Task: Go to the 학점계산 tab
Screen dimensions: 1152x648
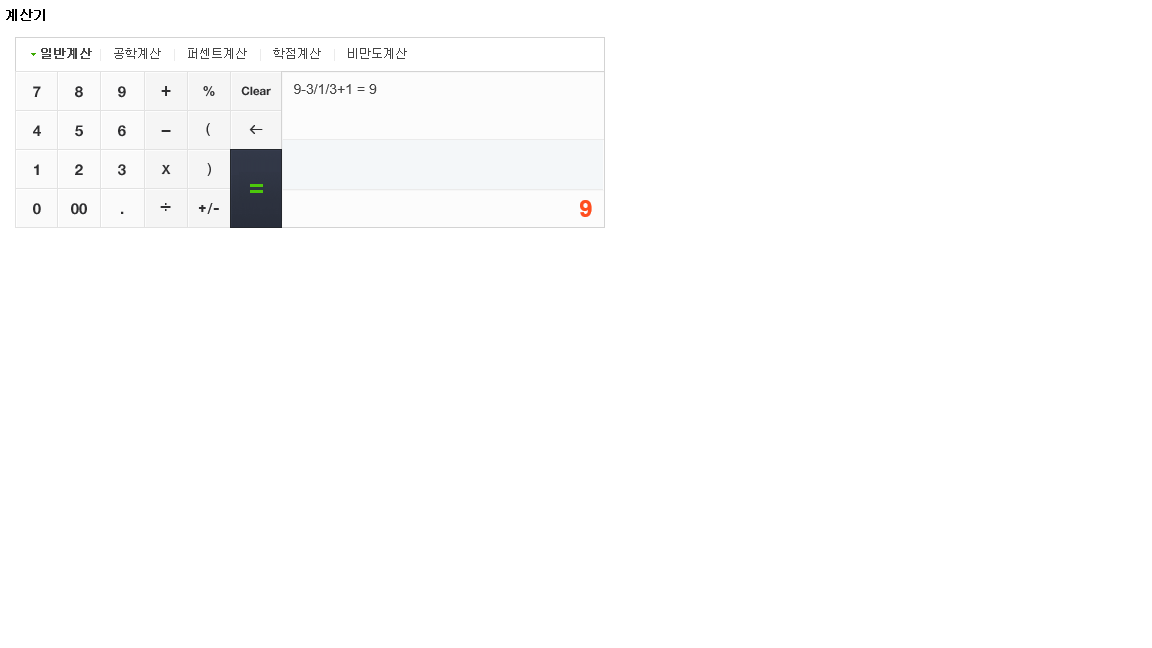Action: (297, 54)
